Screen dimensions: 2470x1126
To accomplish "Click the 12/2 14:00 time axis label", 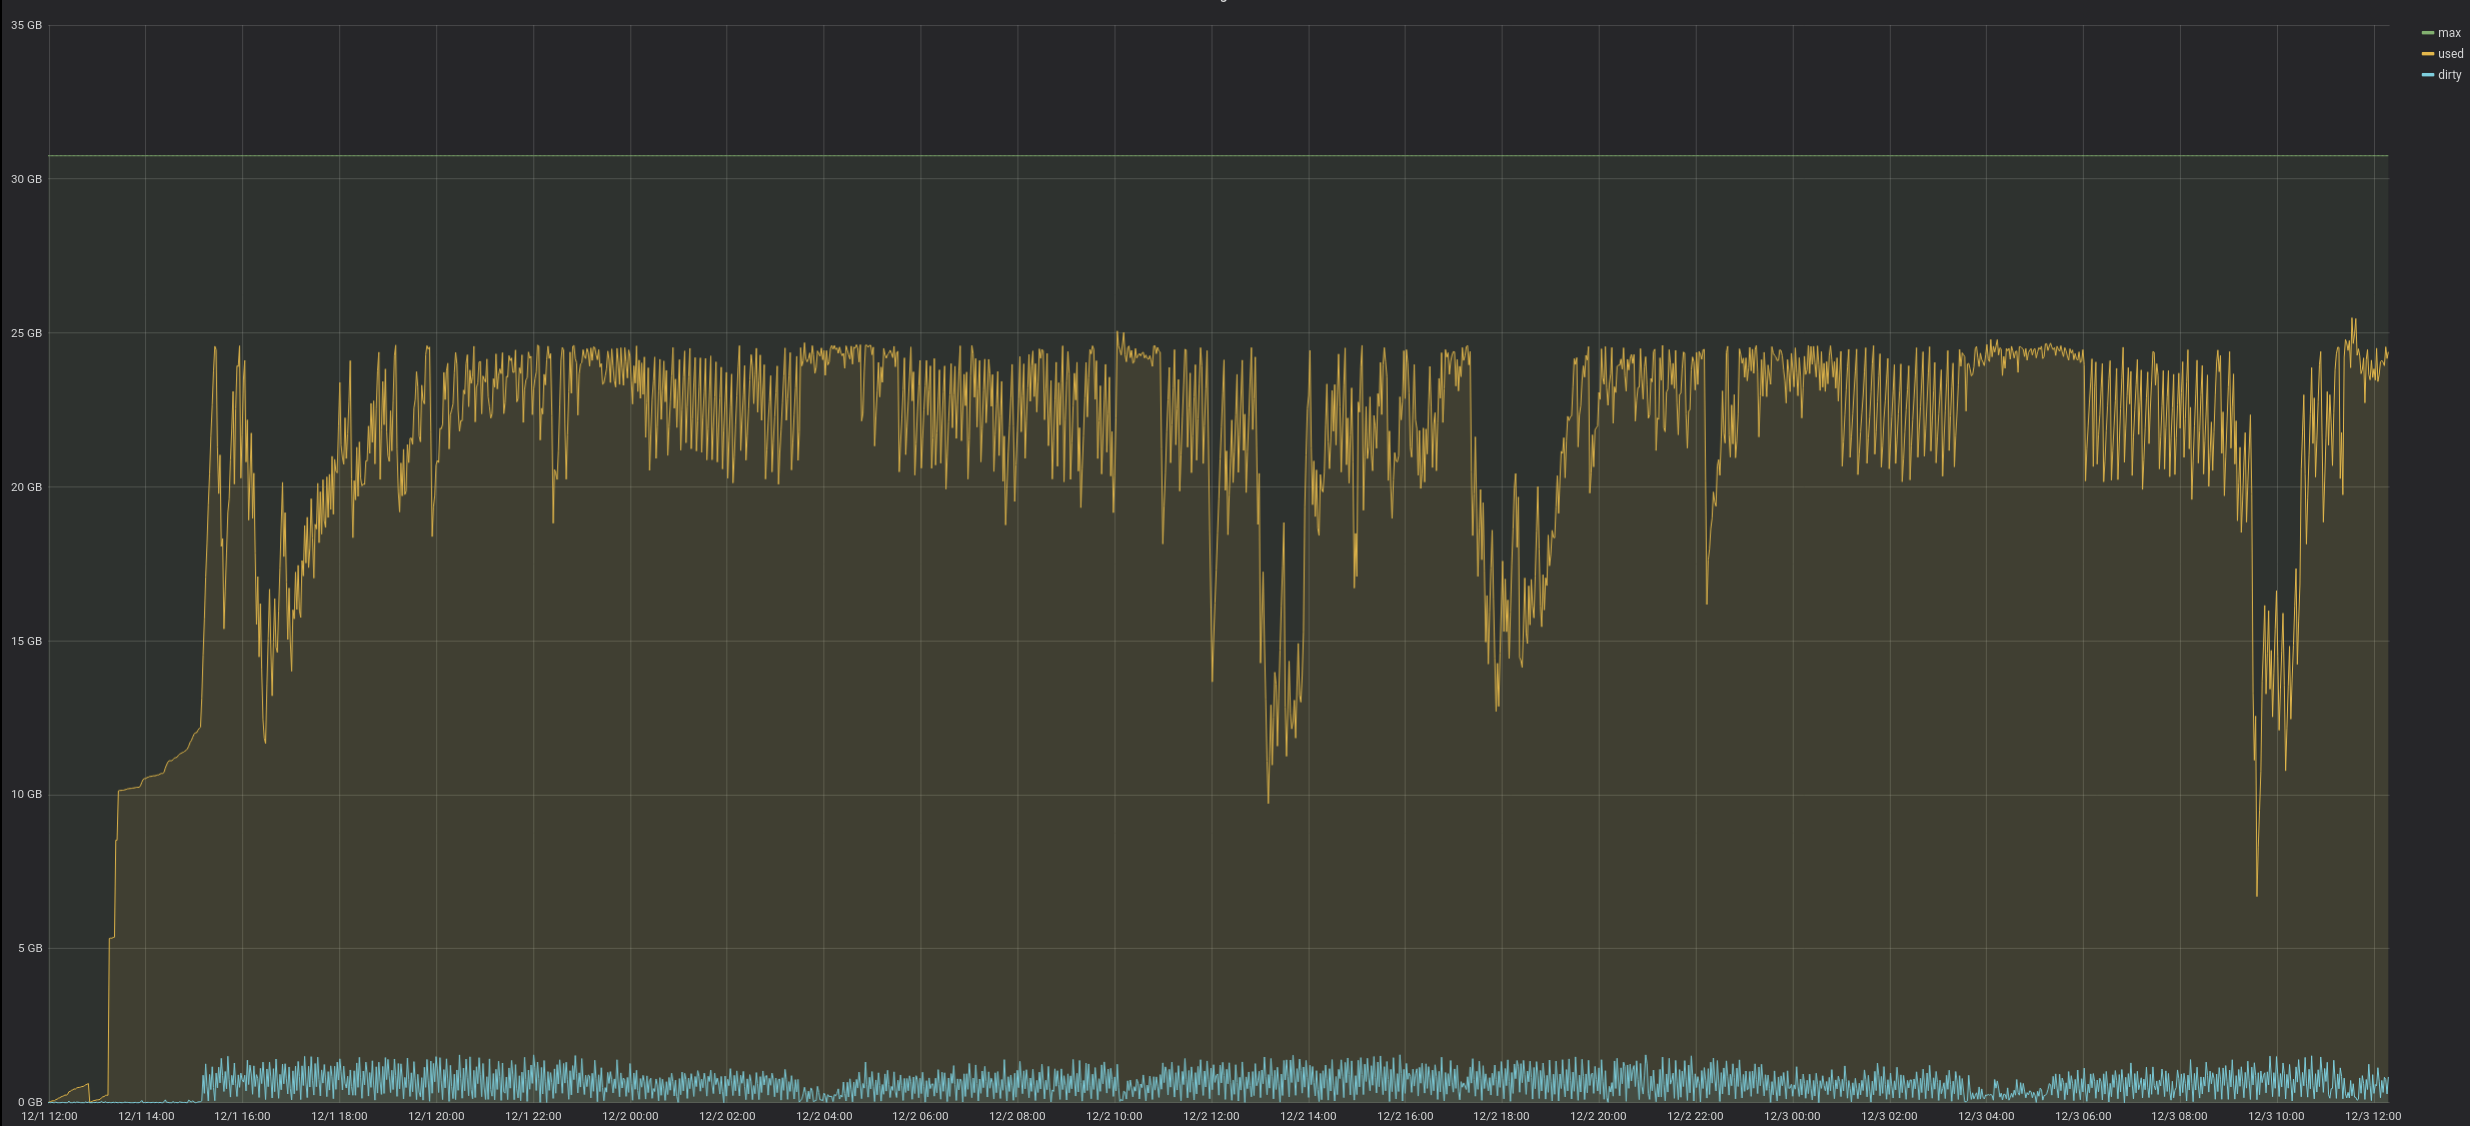I will [1308, 1116].
